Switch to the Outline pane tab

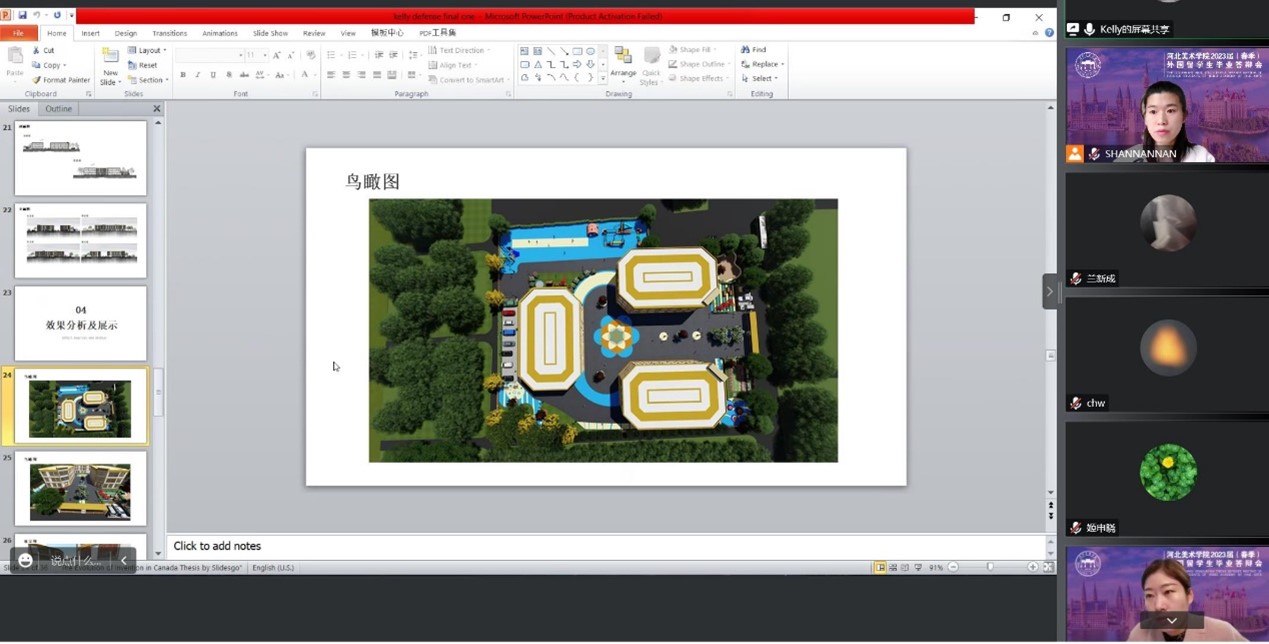pos(58,108)
